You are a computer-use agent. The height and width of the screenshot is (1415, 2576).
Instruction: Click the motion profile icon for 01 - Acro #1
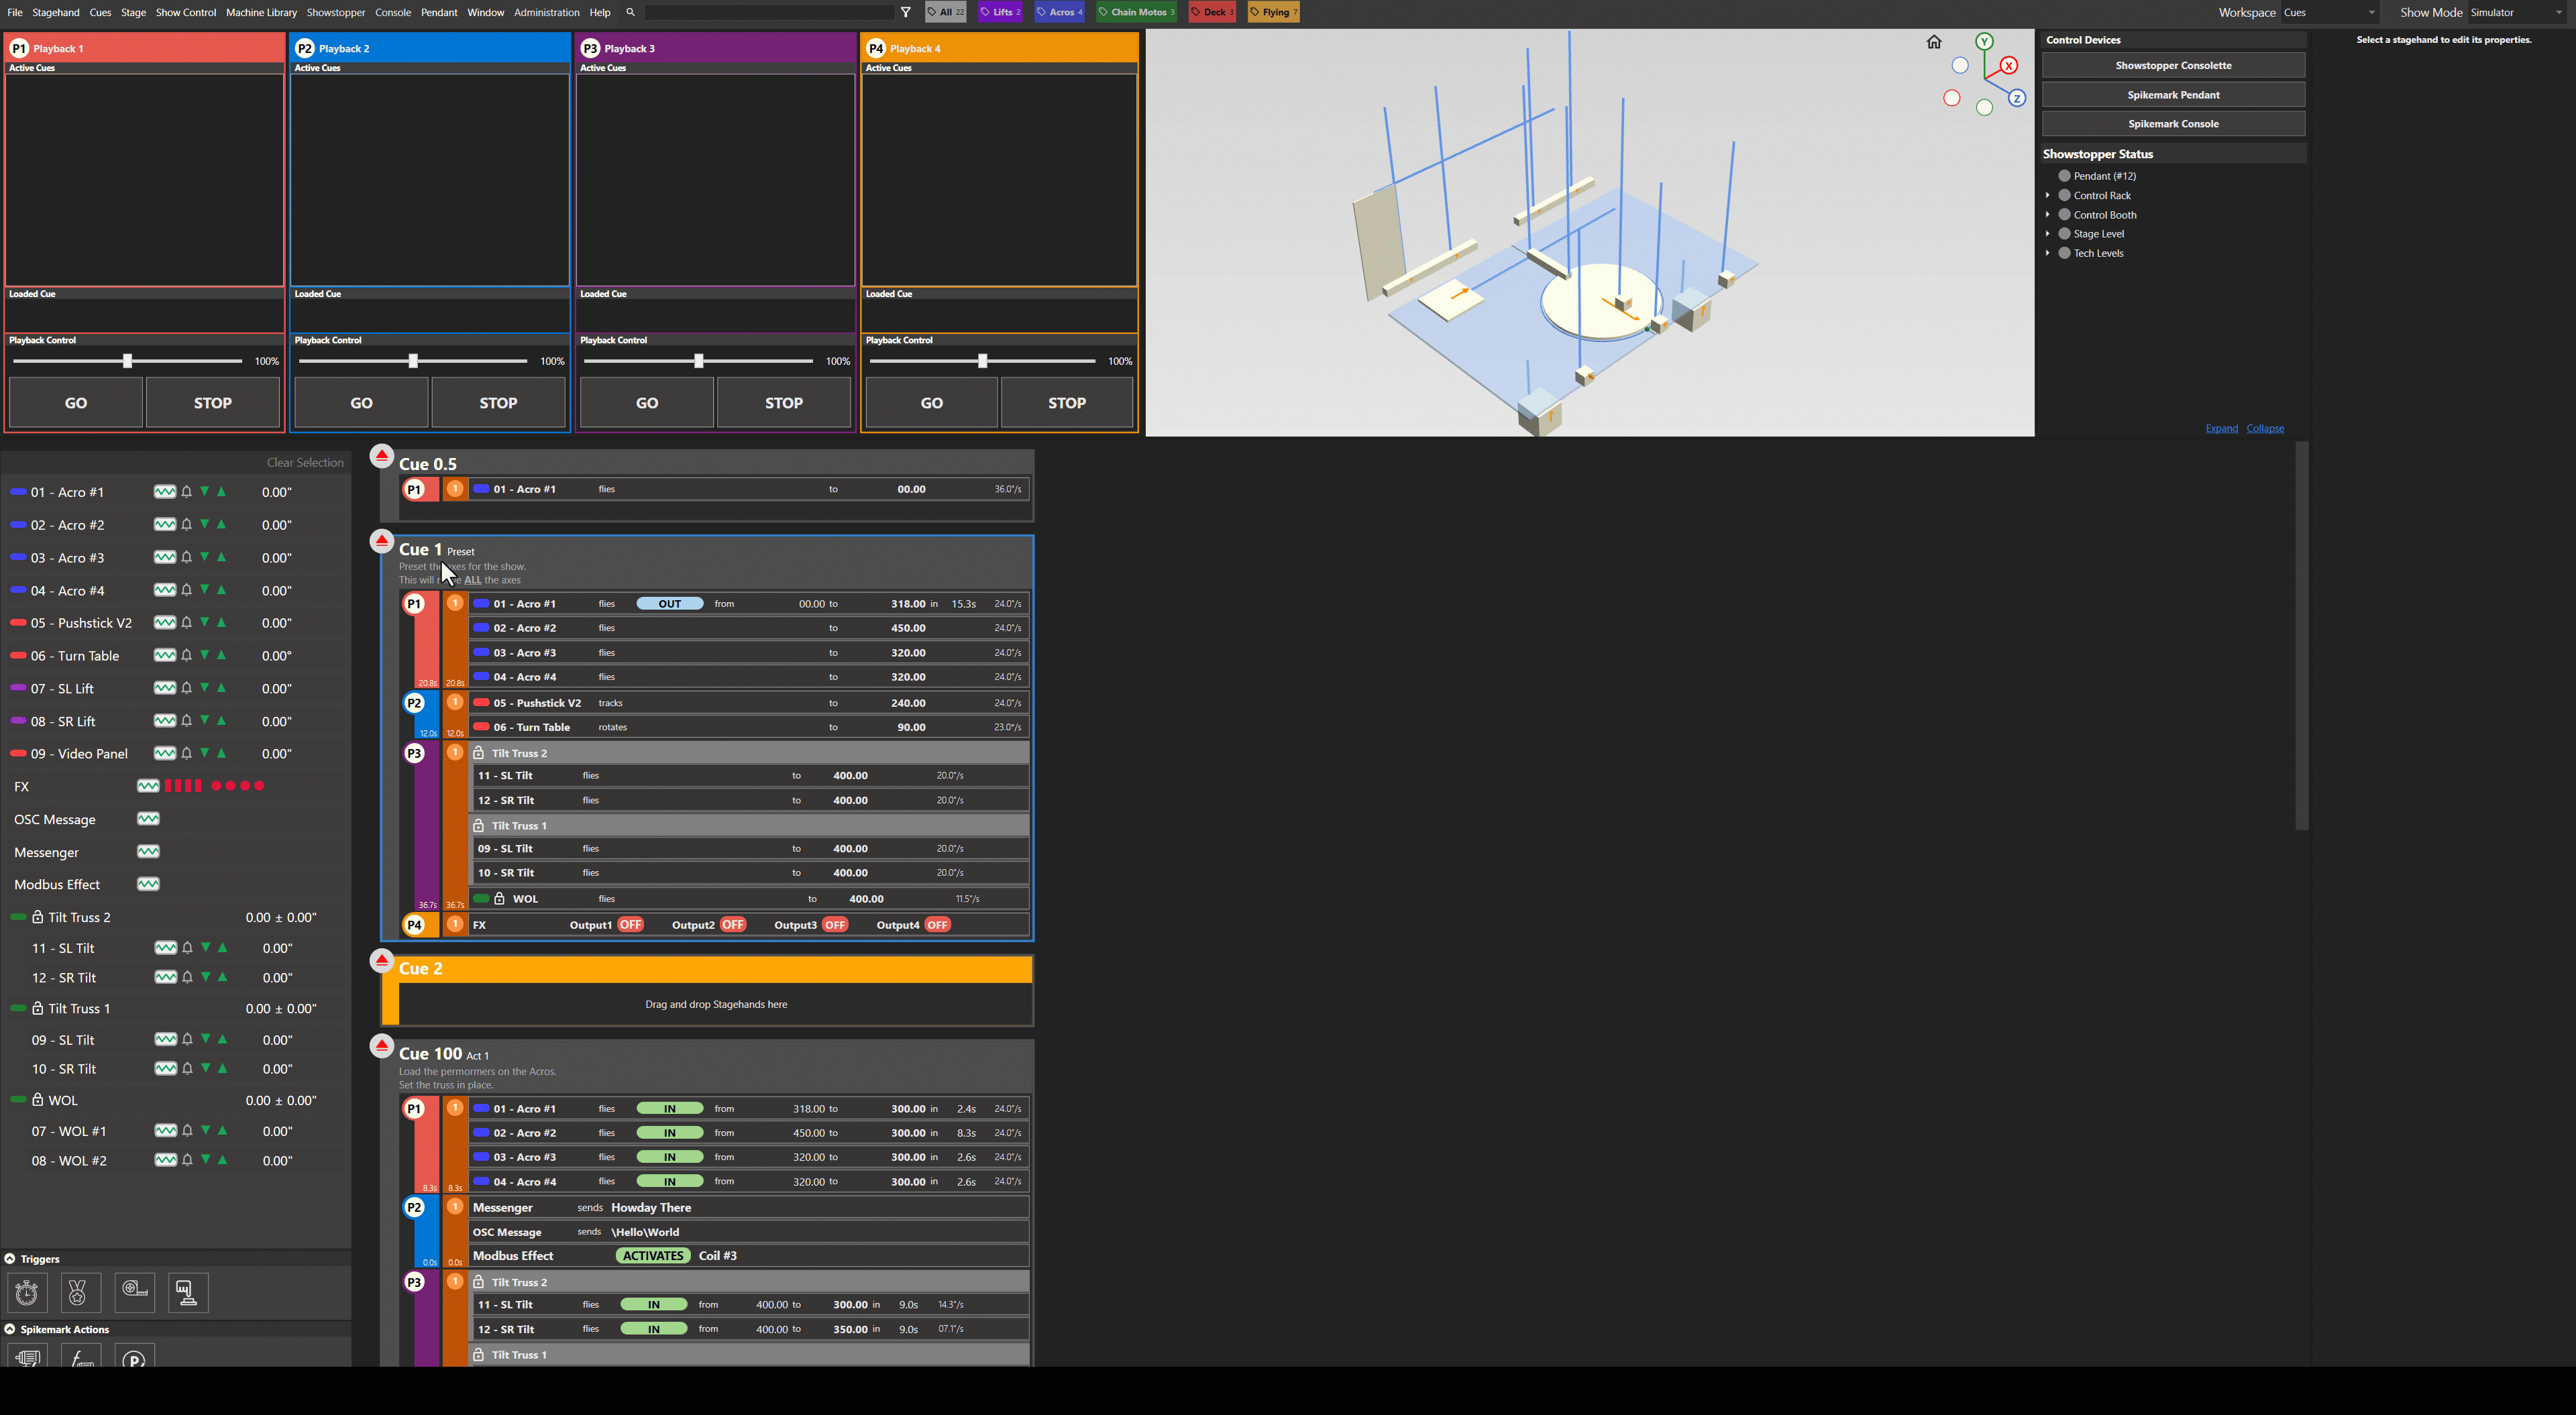pyautogui.click(x=165, y=491)
